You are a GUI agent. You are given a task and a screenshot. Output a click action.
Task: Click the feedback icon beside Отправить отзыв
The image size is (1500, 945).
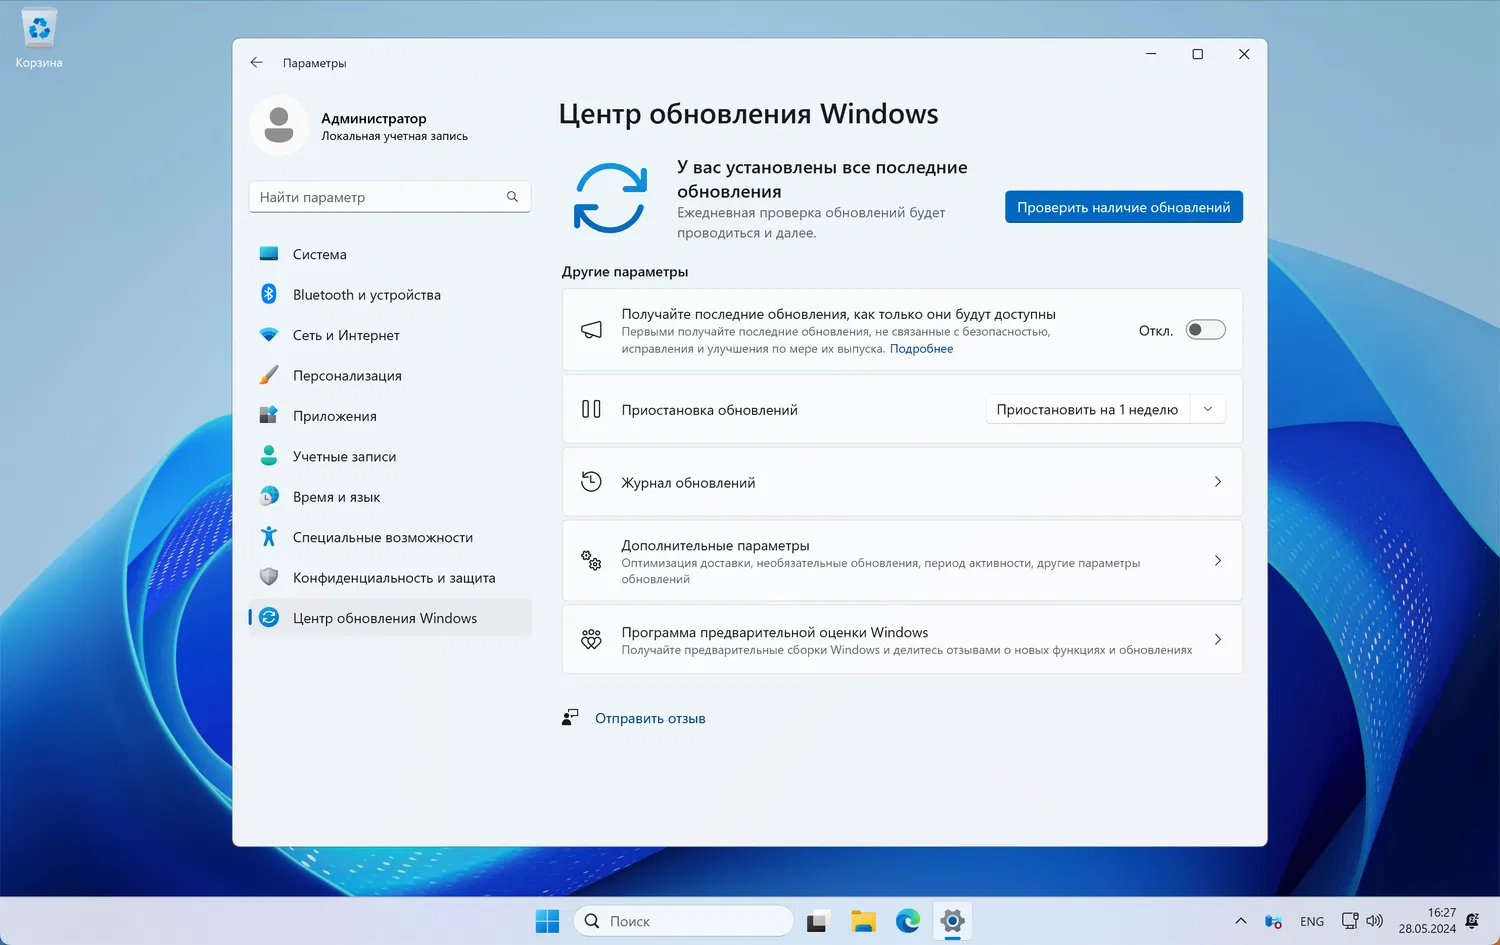click(x=570, y=718)
